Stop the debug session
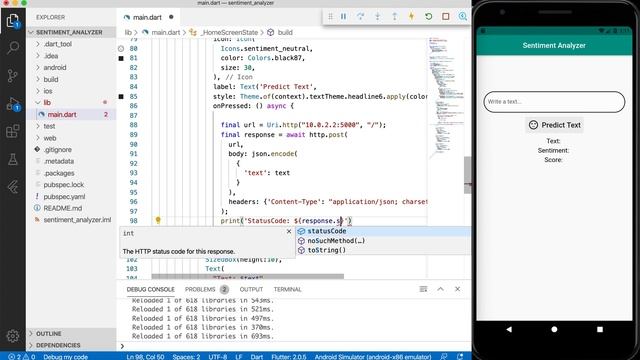 coord(446,16)
